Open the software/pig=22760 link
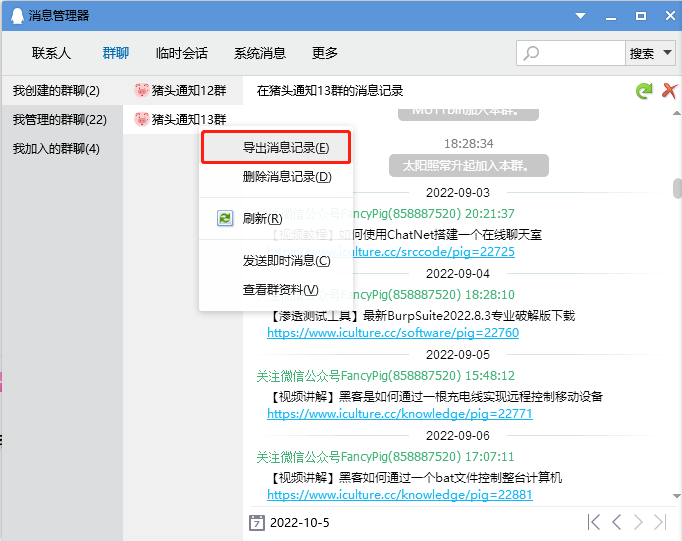 393,333
